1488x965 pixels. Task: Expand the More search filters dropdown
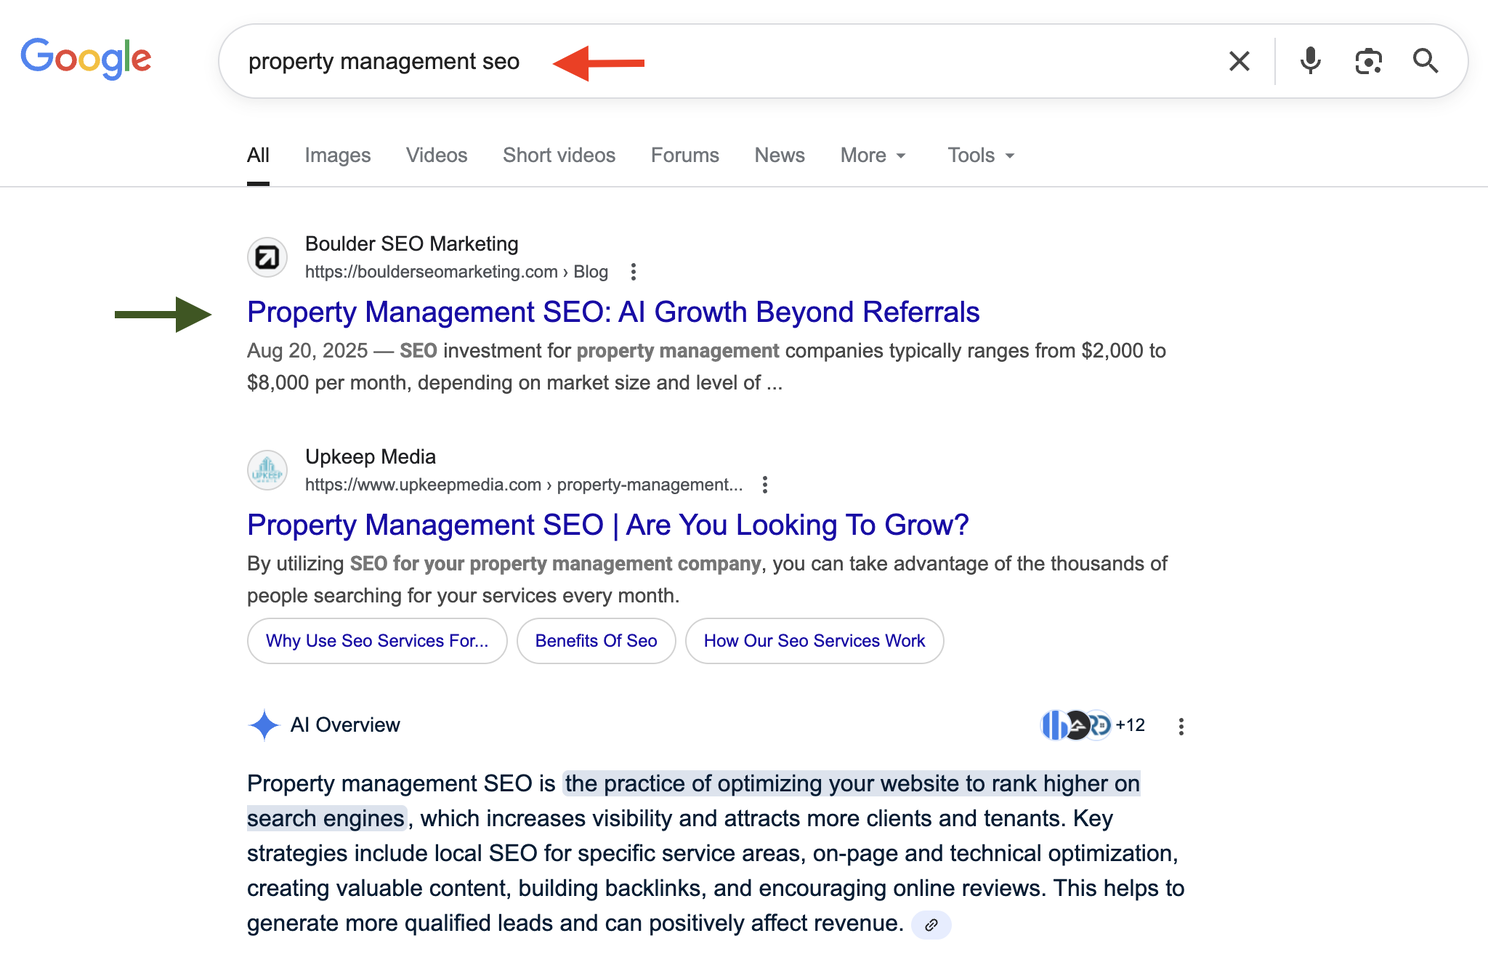tap(873, 156)
